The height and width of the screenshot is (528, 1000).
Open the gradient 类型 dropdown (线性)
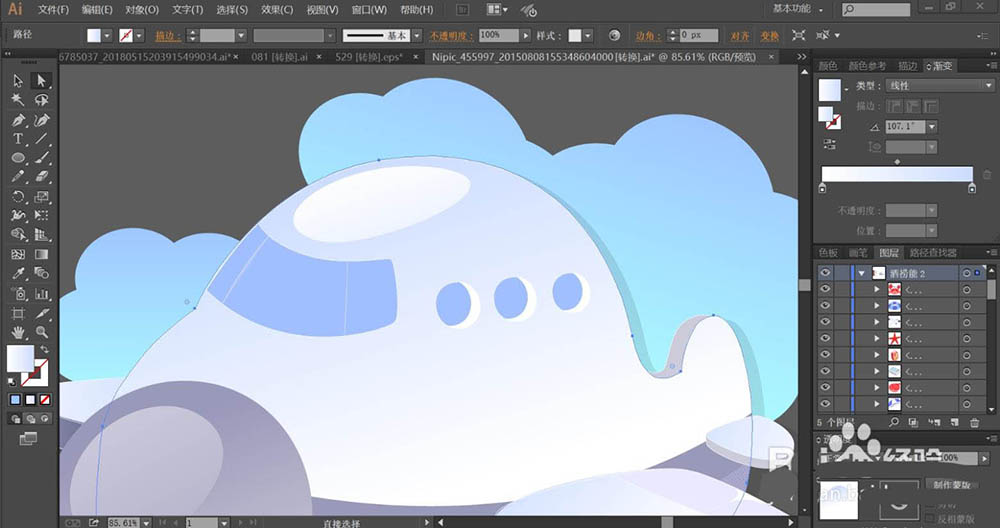[940, 85]
